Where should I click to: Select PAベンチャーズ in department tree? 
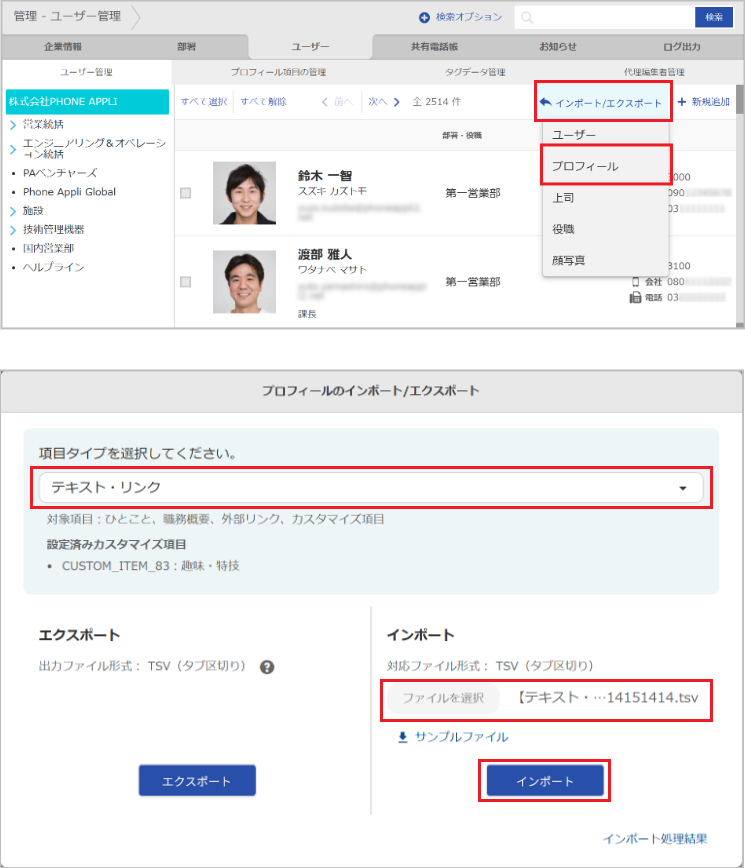pyautogui.click(x=60, y=173)
